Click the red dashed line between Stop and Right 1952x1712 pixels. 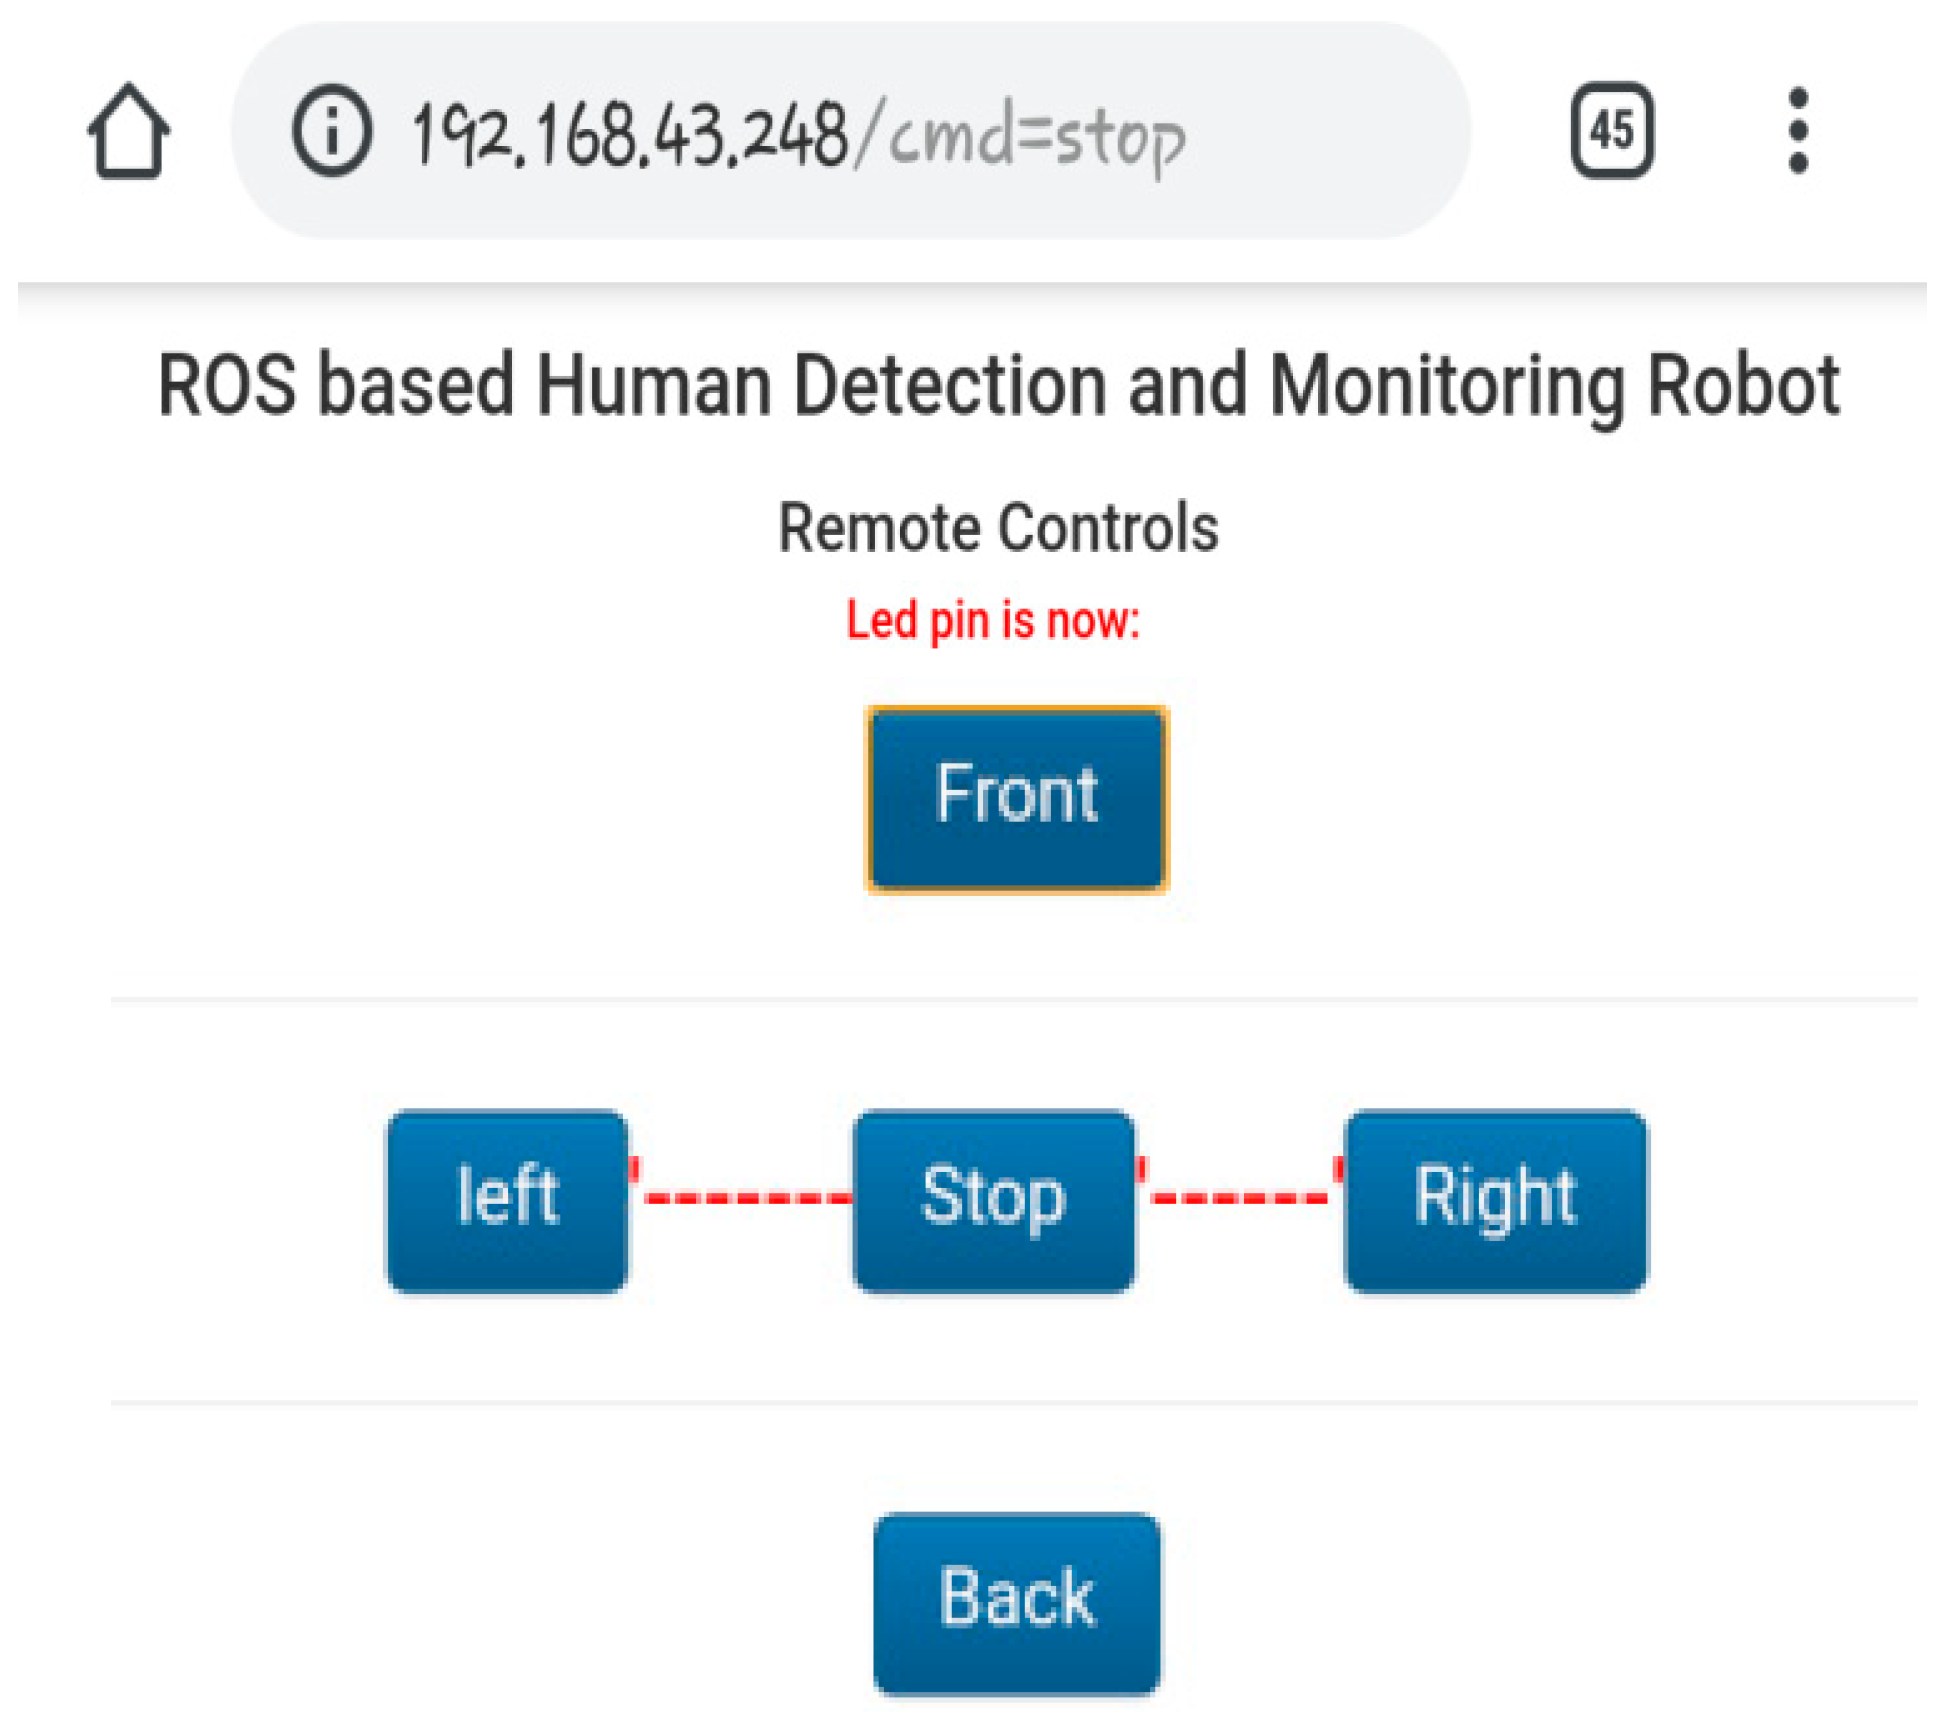click(1240, 1196)
